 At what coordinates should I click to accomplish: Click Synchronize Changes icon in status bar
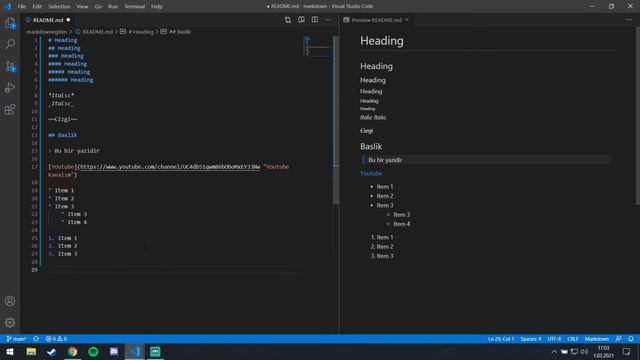click(x=36, y=339)
